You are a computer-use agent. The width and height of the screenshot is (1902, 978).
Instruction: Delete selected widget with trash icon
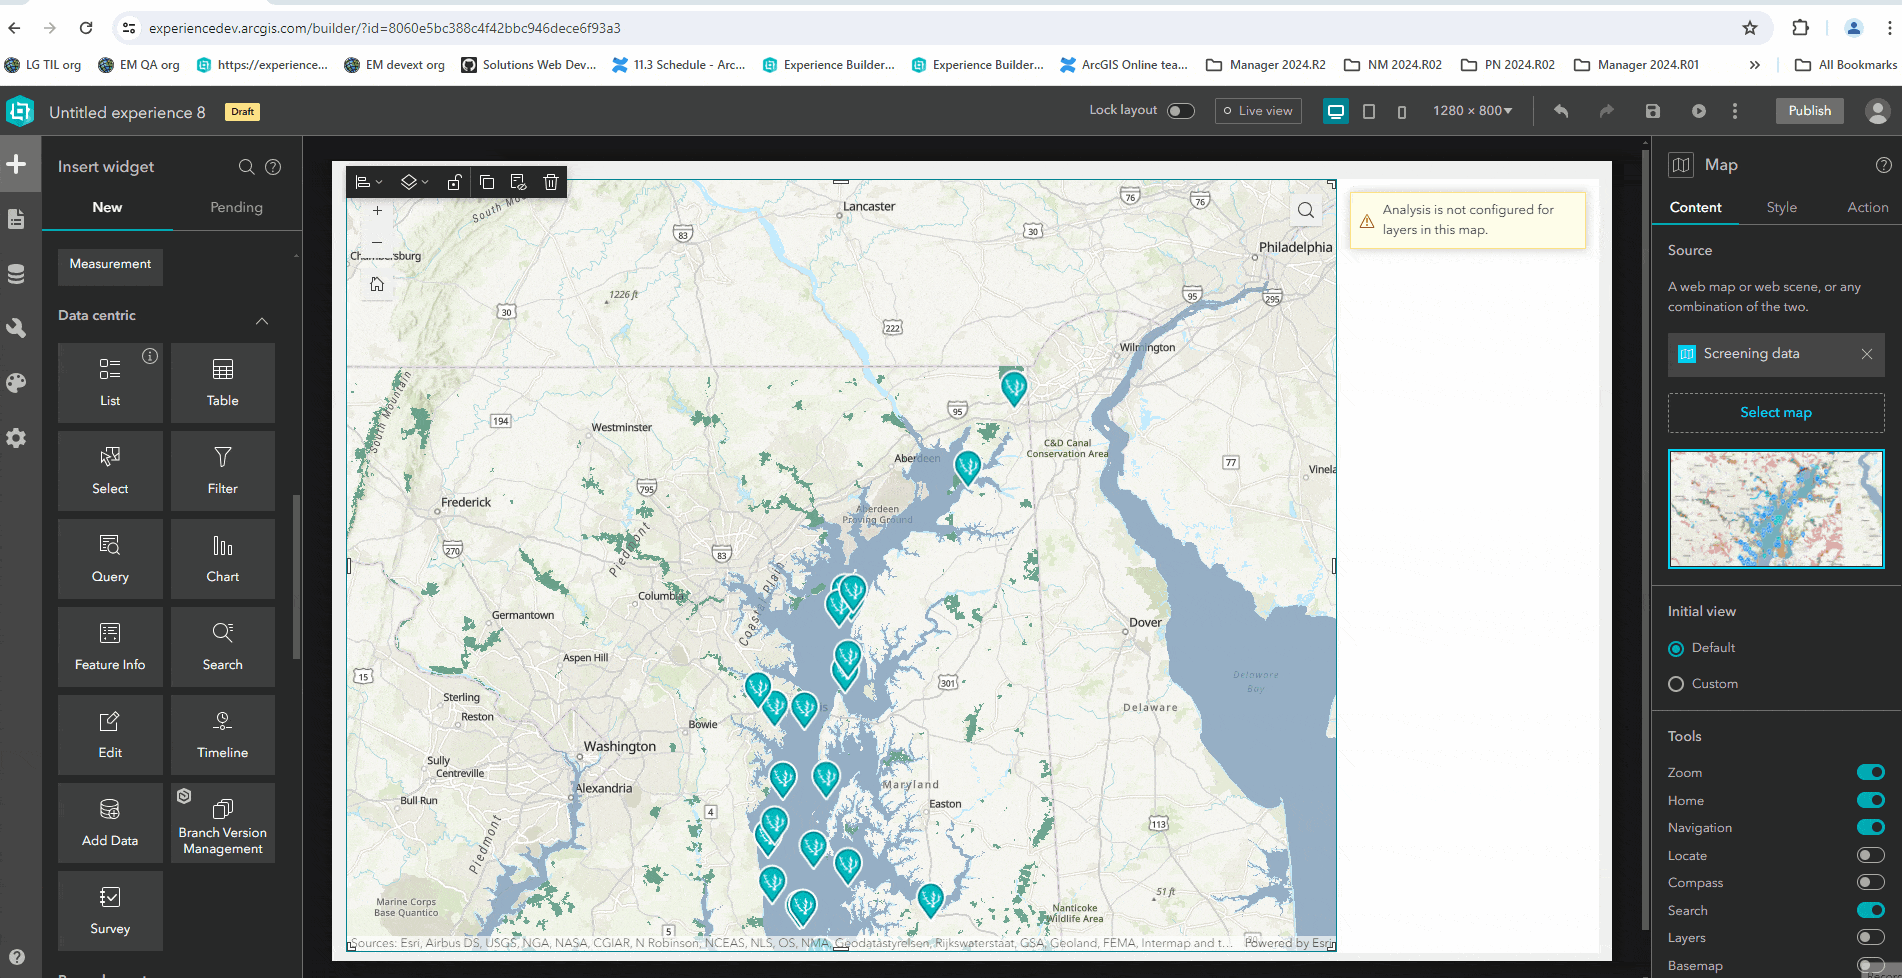[x=550, y=182]
